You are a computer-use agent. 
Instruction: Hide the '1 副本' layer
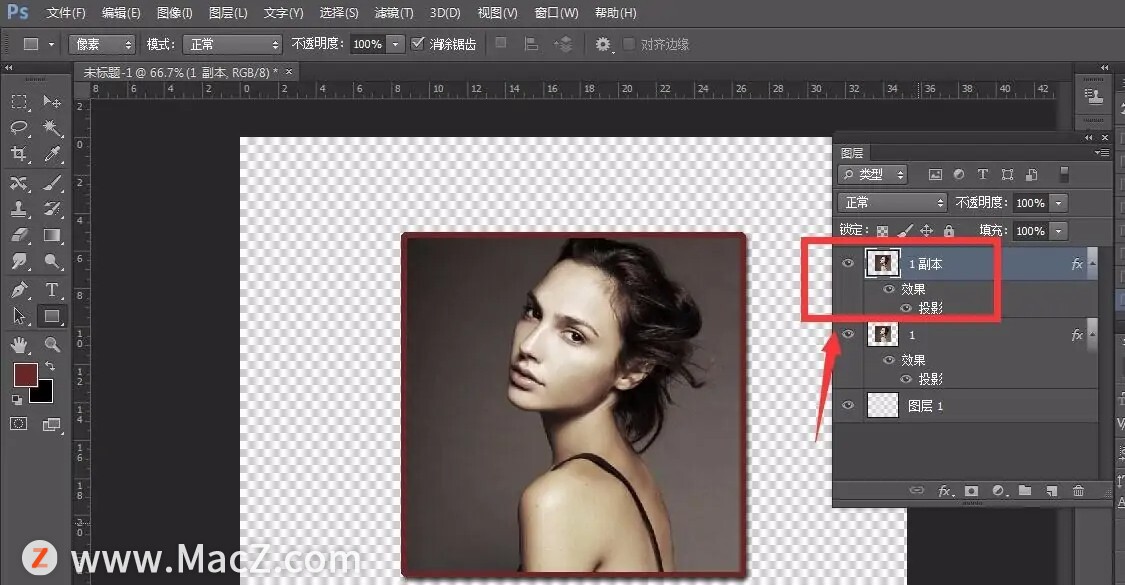tap(849, 264)
